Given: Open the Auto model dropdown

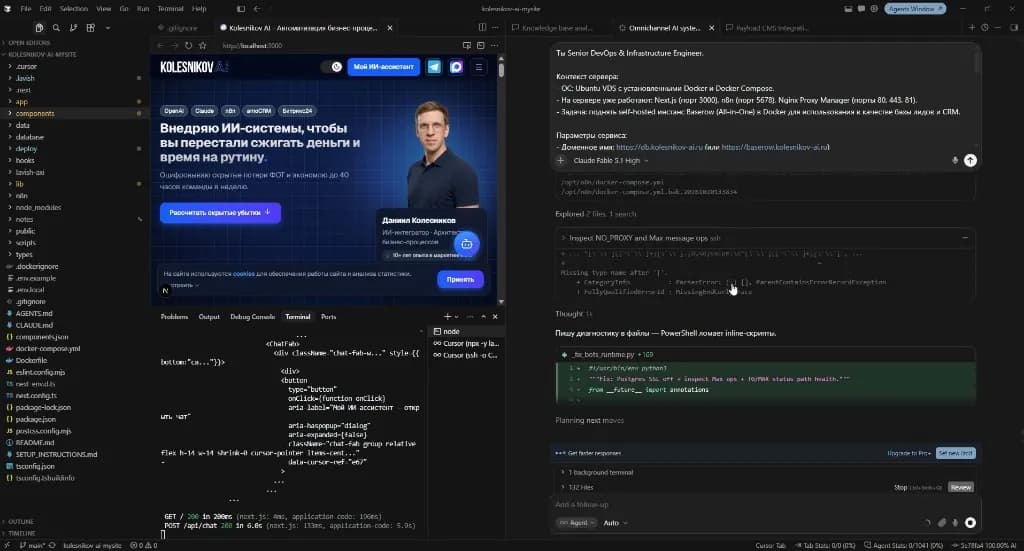Looking at the screenshot, I should [615, 523].
